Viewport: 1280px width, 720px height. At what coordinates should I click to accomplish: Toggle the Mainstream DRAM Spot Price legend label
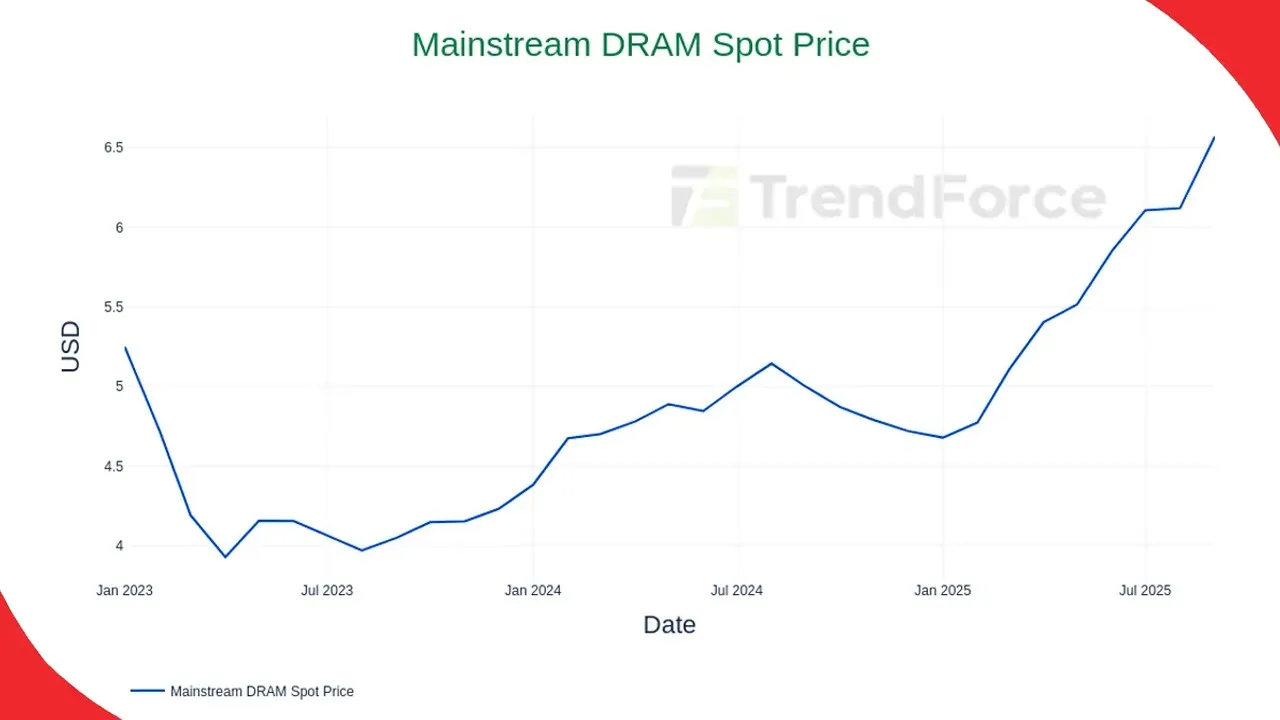262,691
